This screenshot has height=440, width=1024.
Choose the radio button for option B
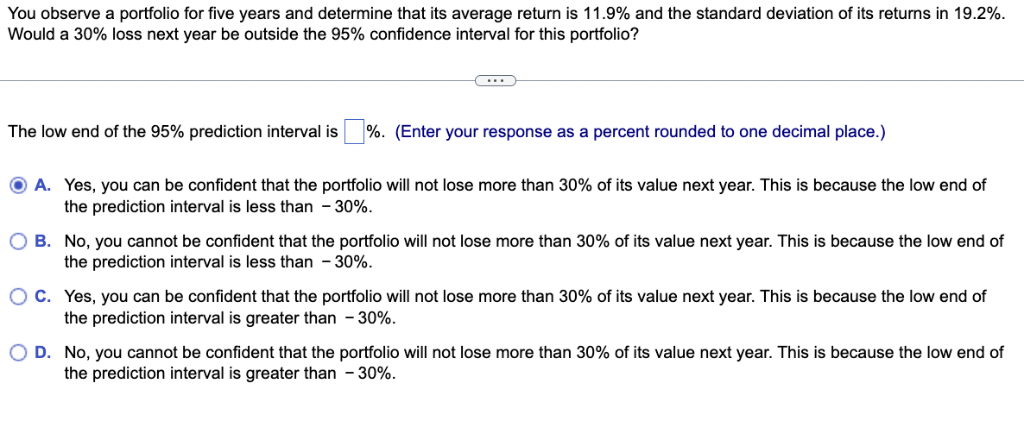point(20,242)
